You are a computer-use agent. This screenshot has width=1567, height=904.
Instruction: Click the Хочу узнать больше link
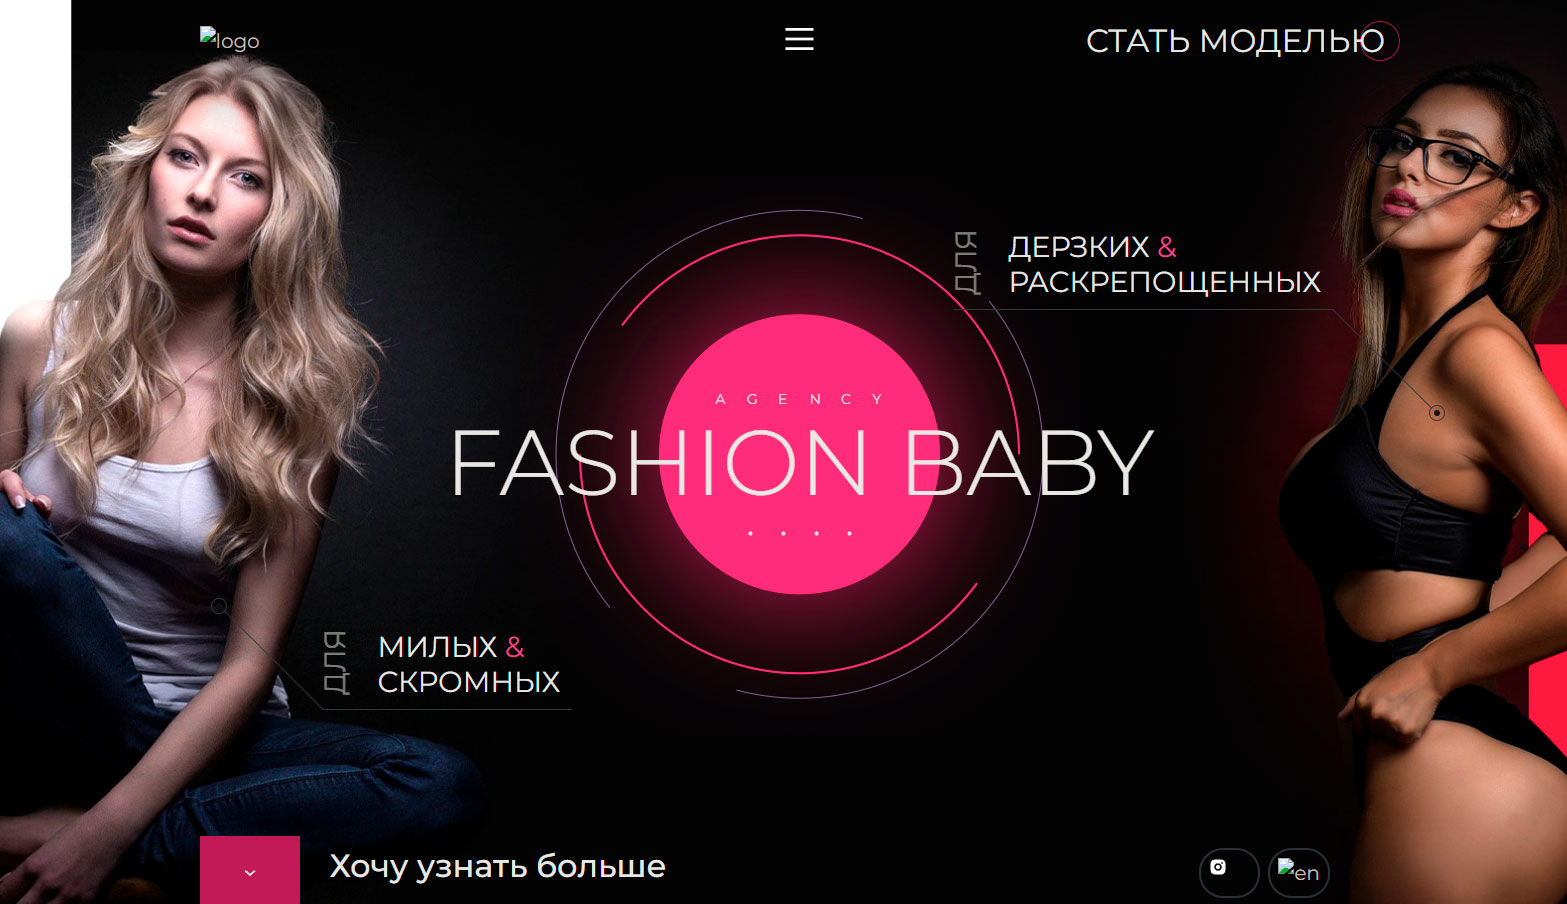point(497,866)
